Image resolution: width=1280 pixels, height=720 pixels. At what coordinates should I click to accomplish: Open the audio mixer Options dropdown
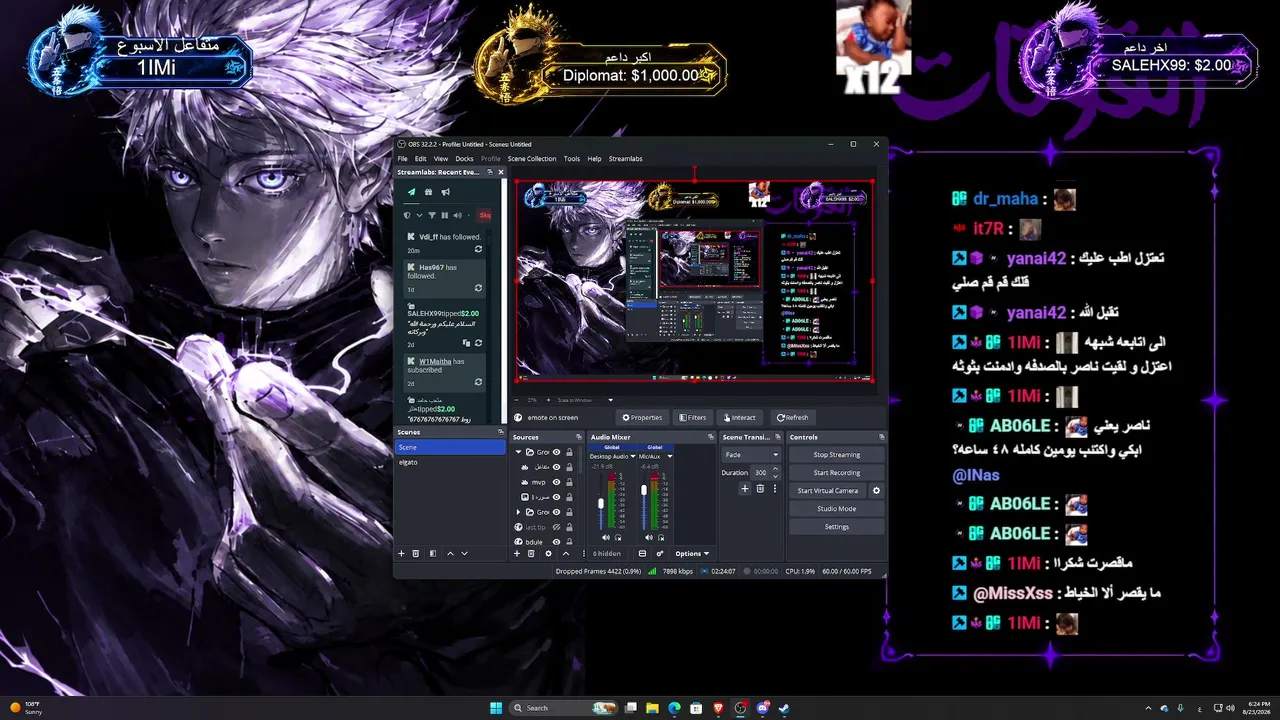click(x=692, y=553)
